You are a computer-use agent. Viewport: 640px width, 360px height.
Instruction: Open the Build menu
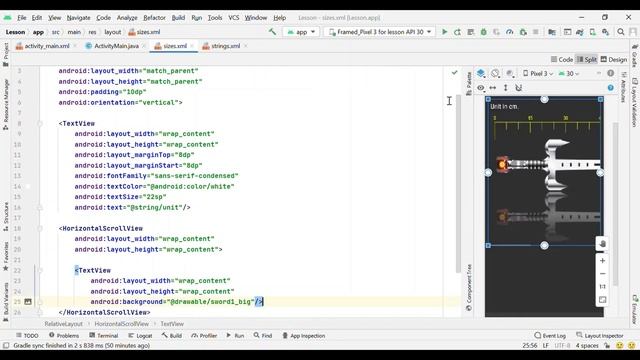[x=178, y=18]
